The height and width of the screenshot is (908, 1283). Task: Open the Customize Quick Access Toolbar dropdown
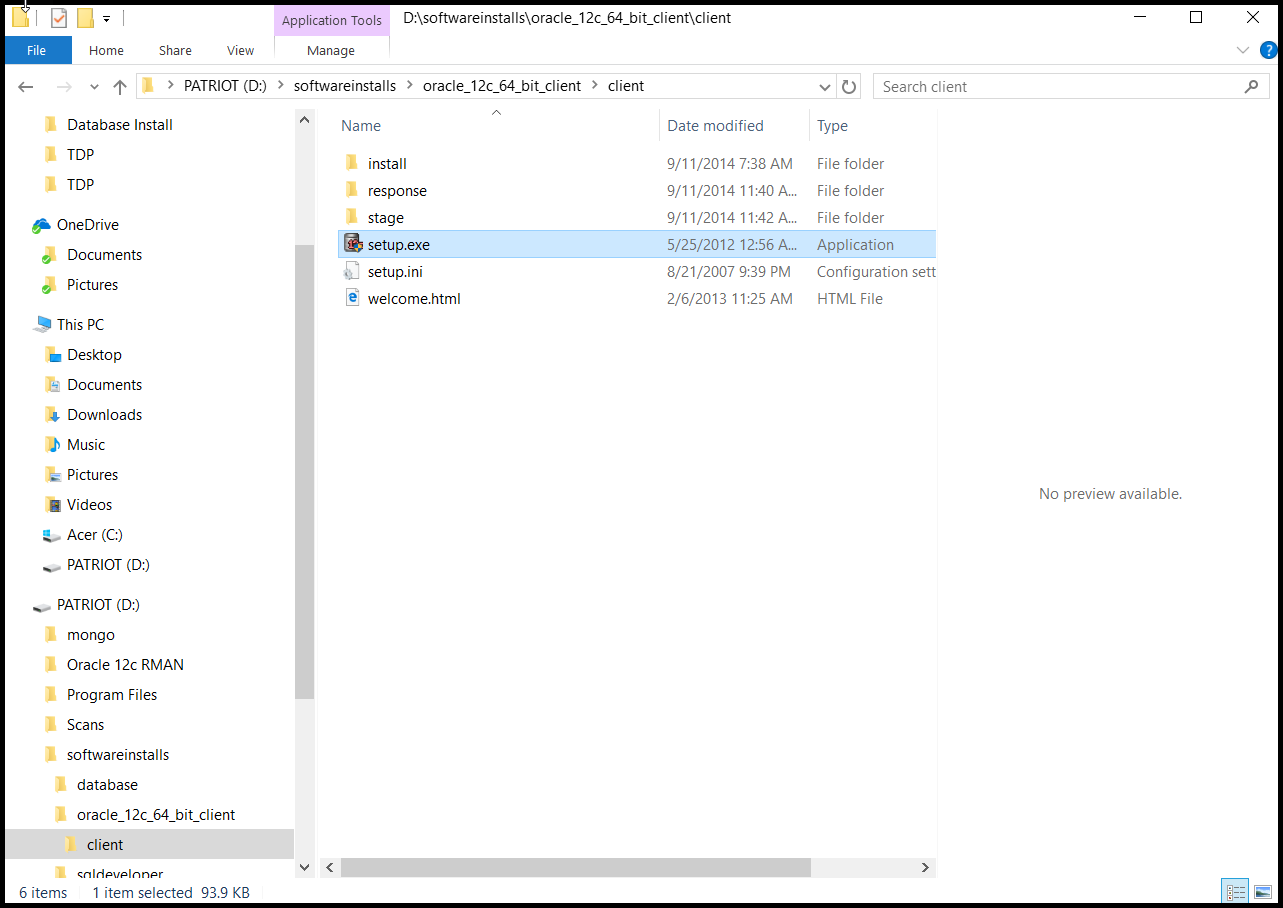pyautogui.click(x=106, y=19)
